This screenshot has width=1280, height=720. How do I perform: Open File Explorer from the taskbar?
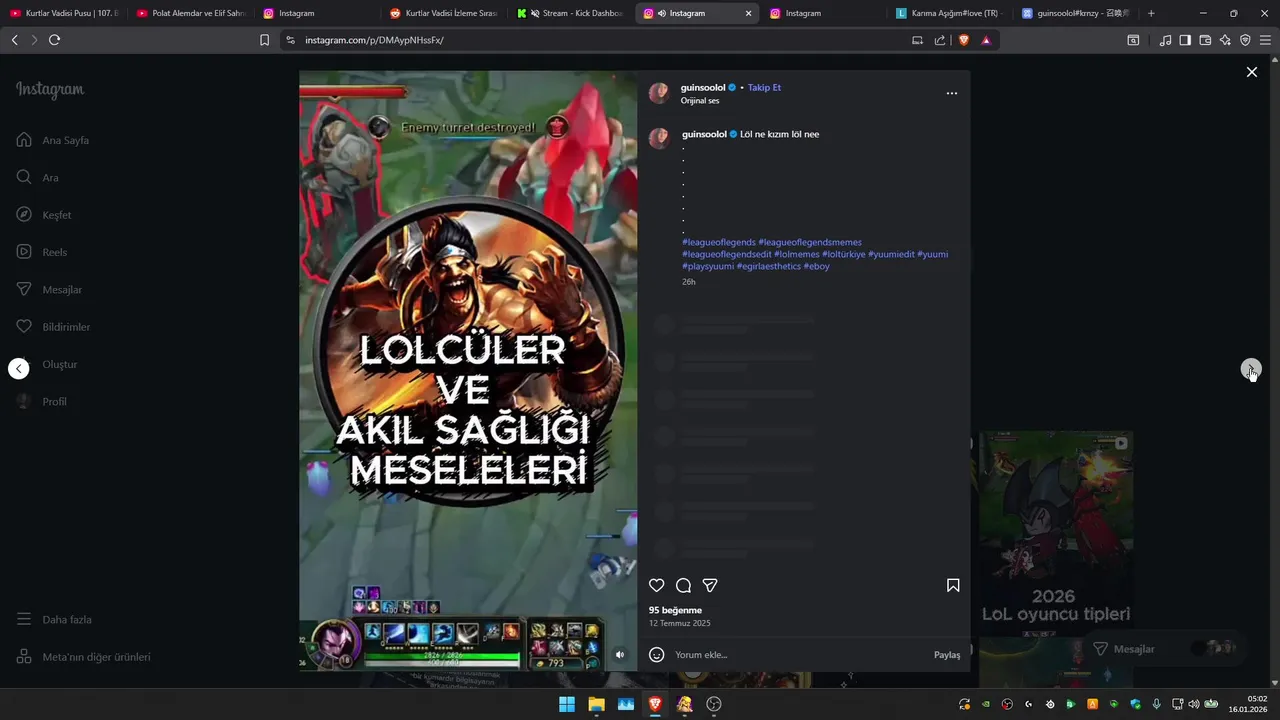click(596, 704)
